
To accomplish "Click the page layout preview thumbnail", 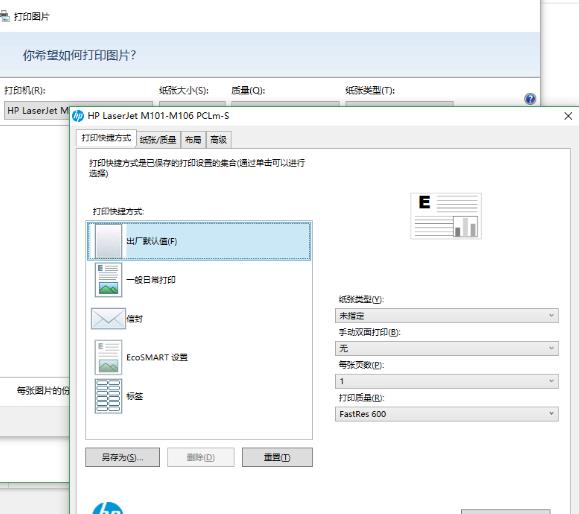I will [446, 216].
